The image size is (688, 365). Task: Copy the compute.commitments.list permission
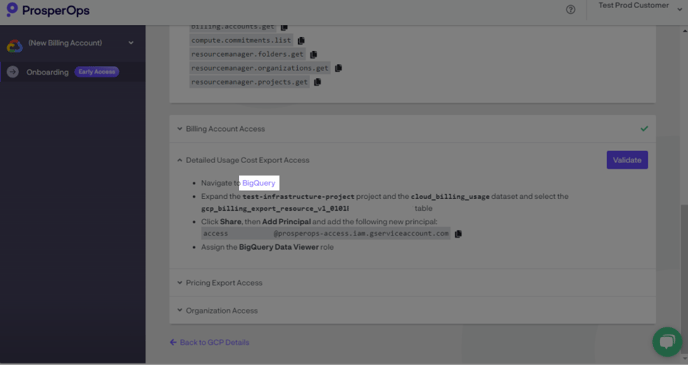(301, 40)
